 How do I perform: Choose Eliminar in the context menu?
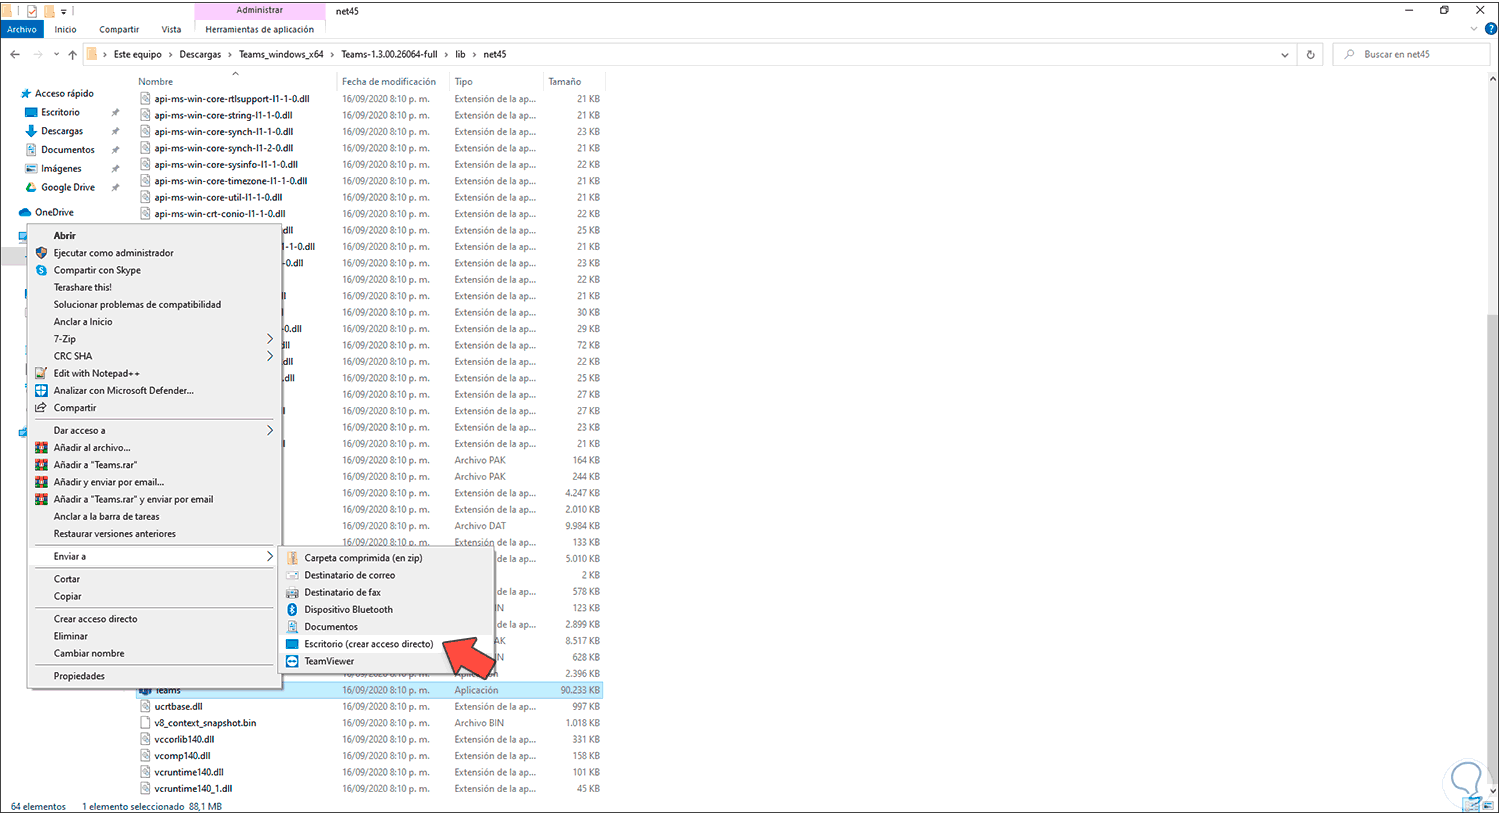pyautogui.click(x=71, y=637)
